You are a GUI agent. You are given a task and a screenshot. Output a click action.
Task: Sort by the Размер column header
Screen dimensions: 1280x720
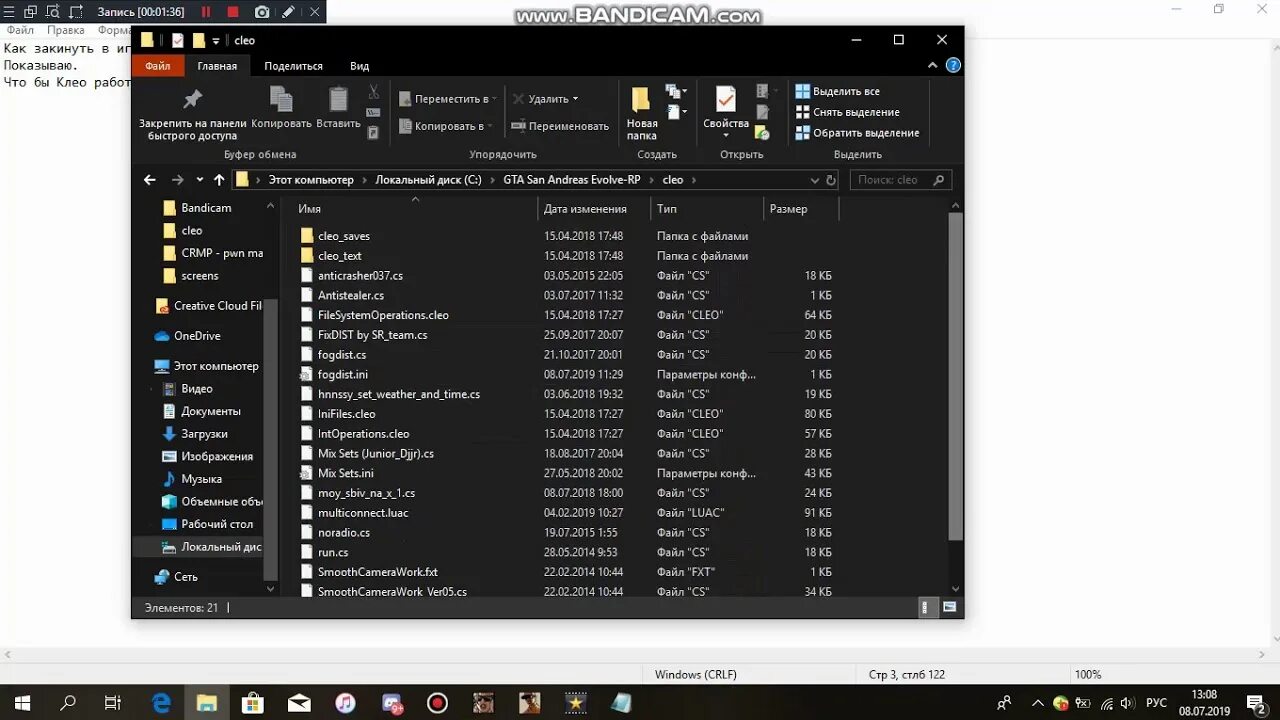click(x=788, y=209)
